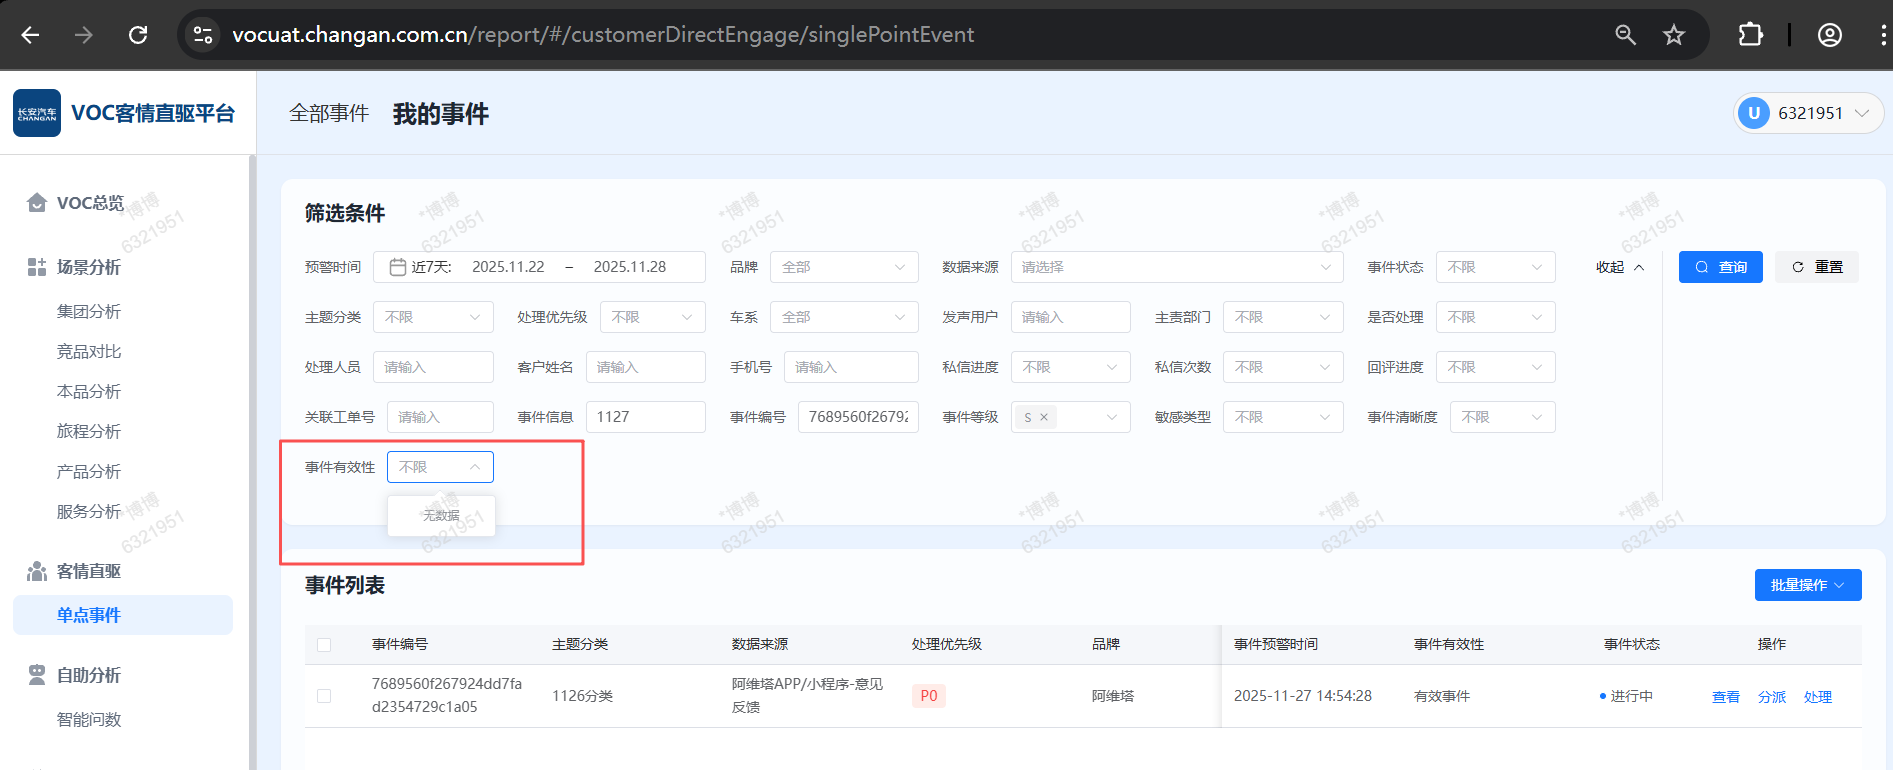1893x770 pixels.
Task: Expand the 品牌 dropdown
Action: [843, 267]
